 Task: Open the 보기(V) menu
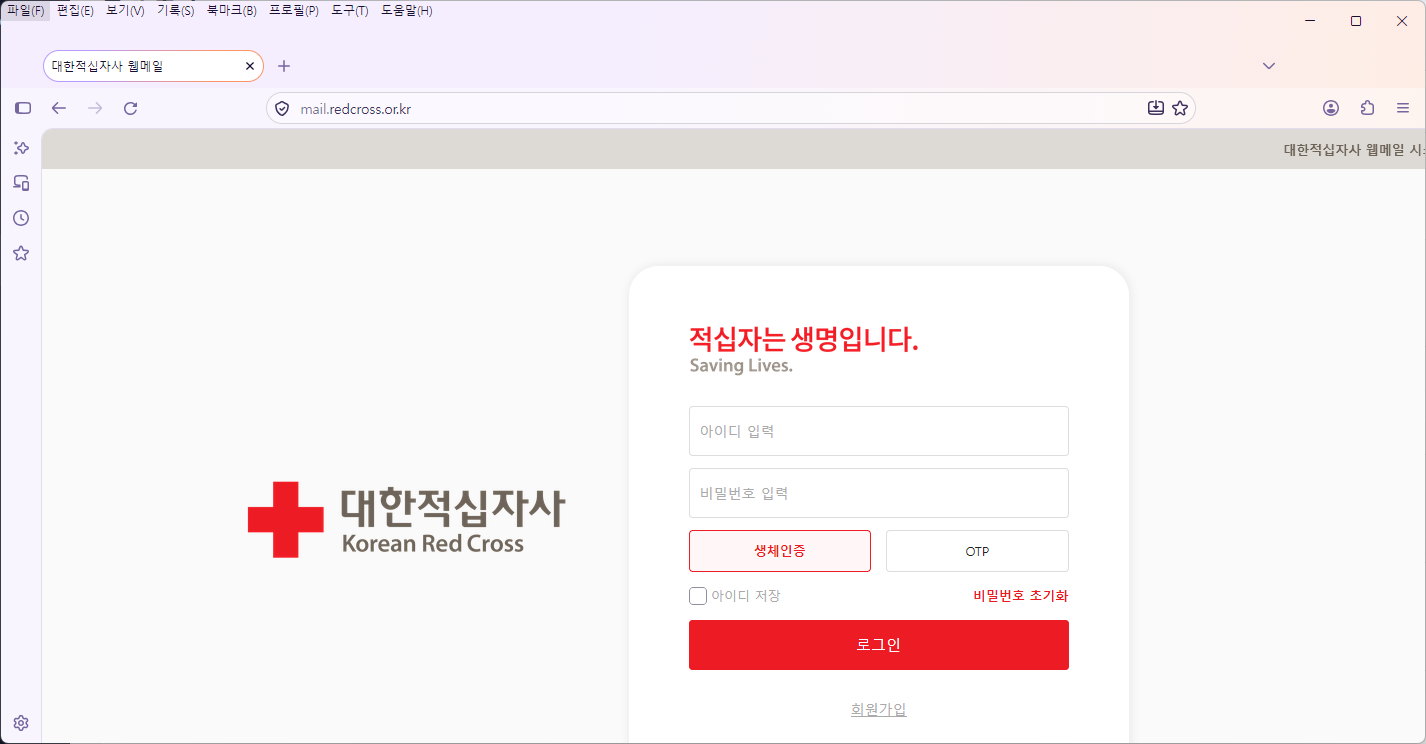click(126, 11)
